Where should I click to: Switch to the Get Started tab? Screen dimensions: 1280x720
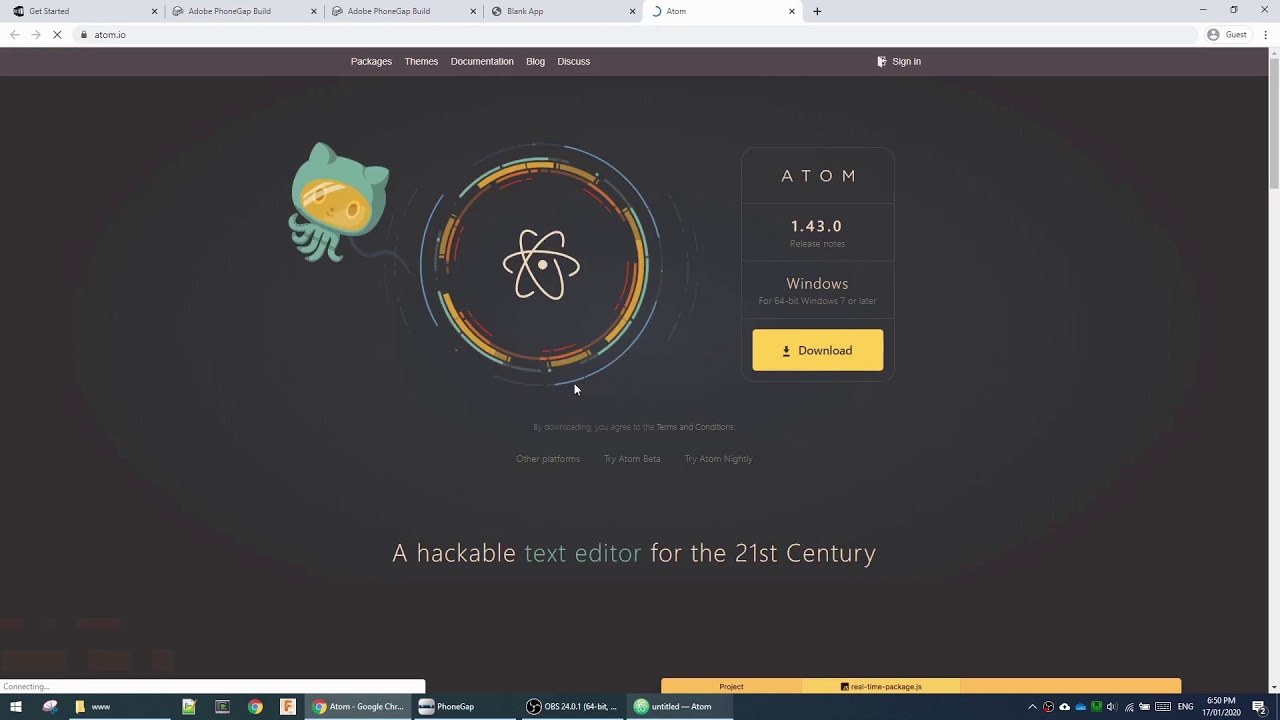[x=84, y=11]
